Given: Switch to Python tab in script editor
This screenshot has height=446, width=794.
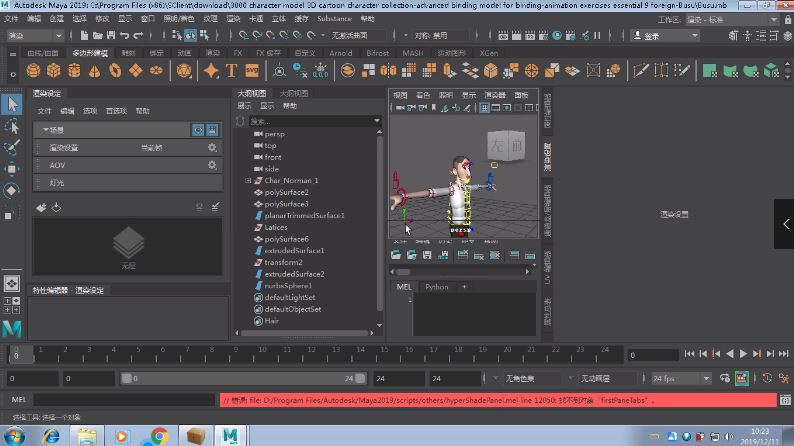Looking at the screenshot, I should pyautogui.click(x=437, y=287).
